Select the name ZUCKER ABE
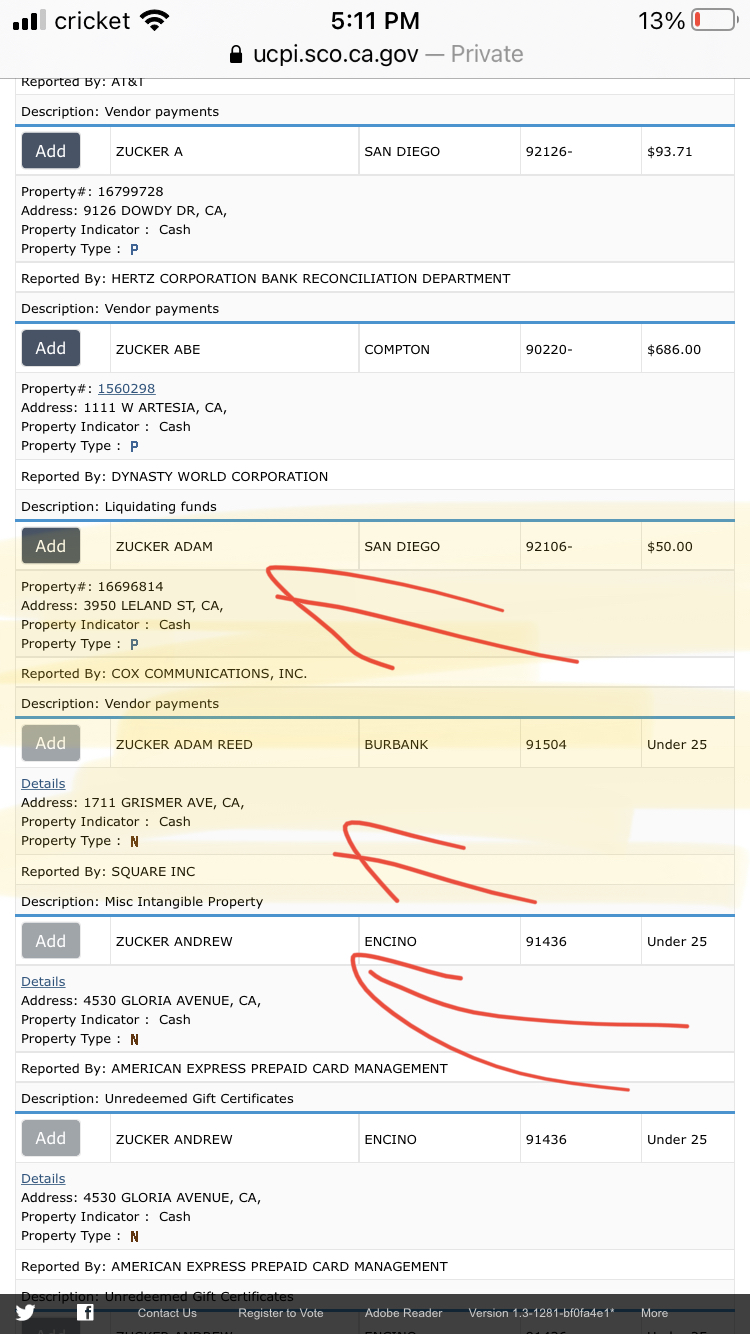This screenshot has height=1334, width=750. coord(158,349)
